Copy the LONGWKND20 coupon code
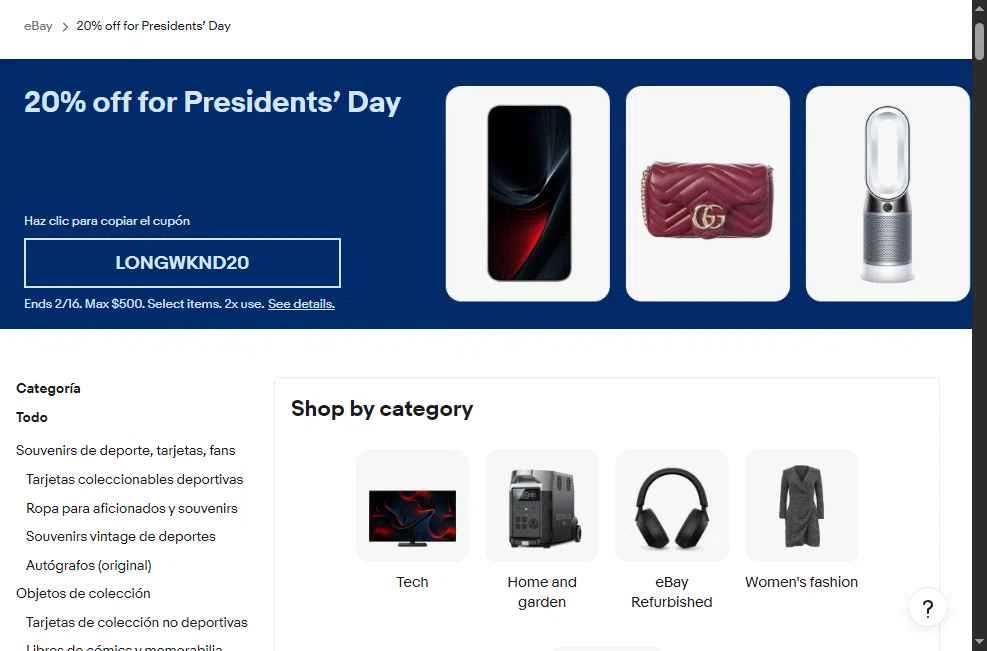This screenshot has width=987, height=651. pyautogui.click(x=182, y=263)
